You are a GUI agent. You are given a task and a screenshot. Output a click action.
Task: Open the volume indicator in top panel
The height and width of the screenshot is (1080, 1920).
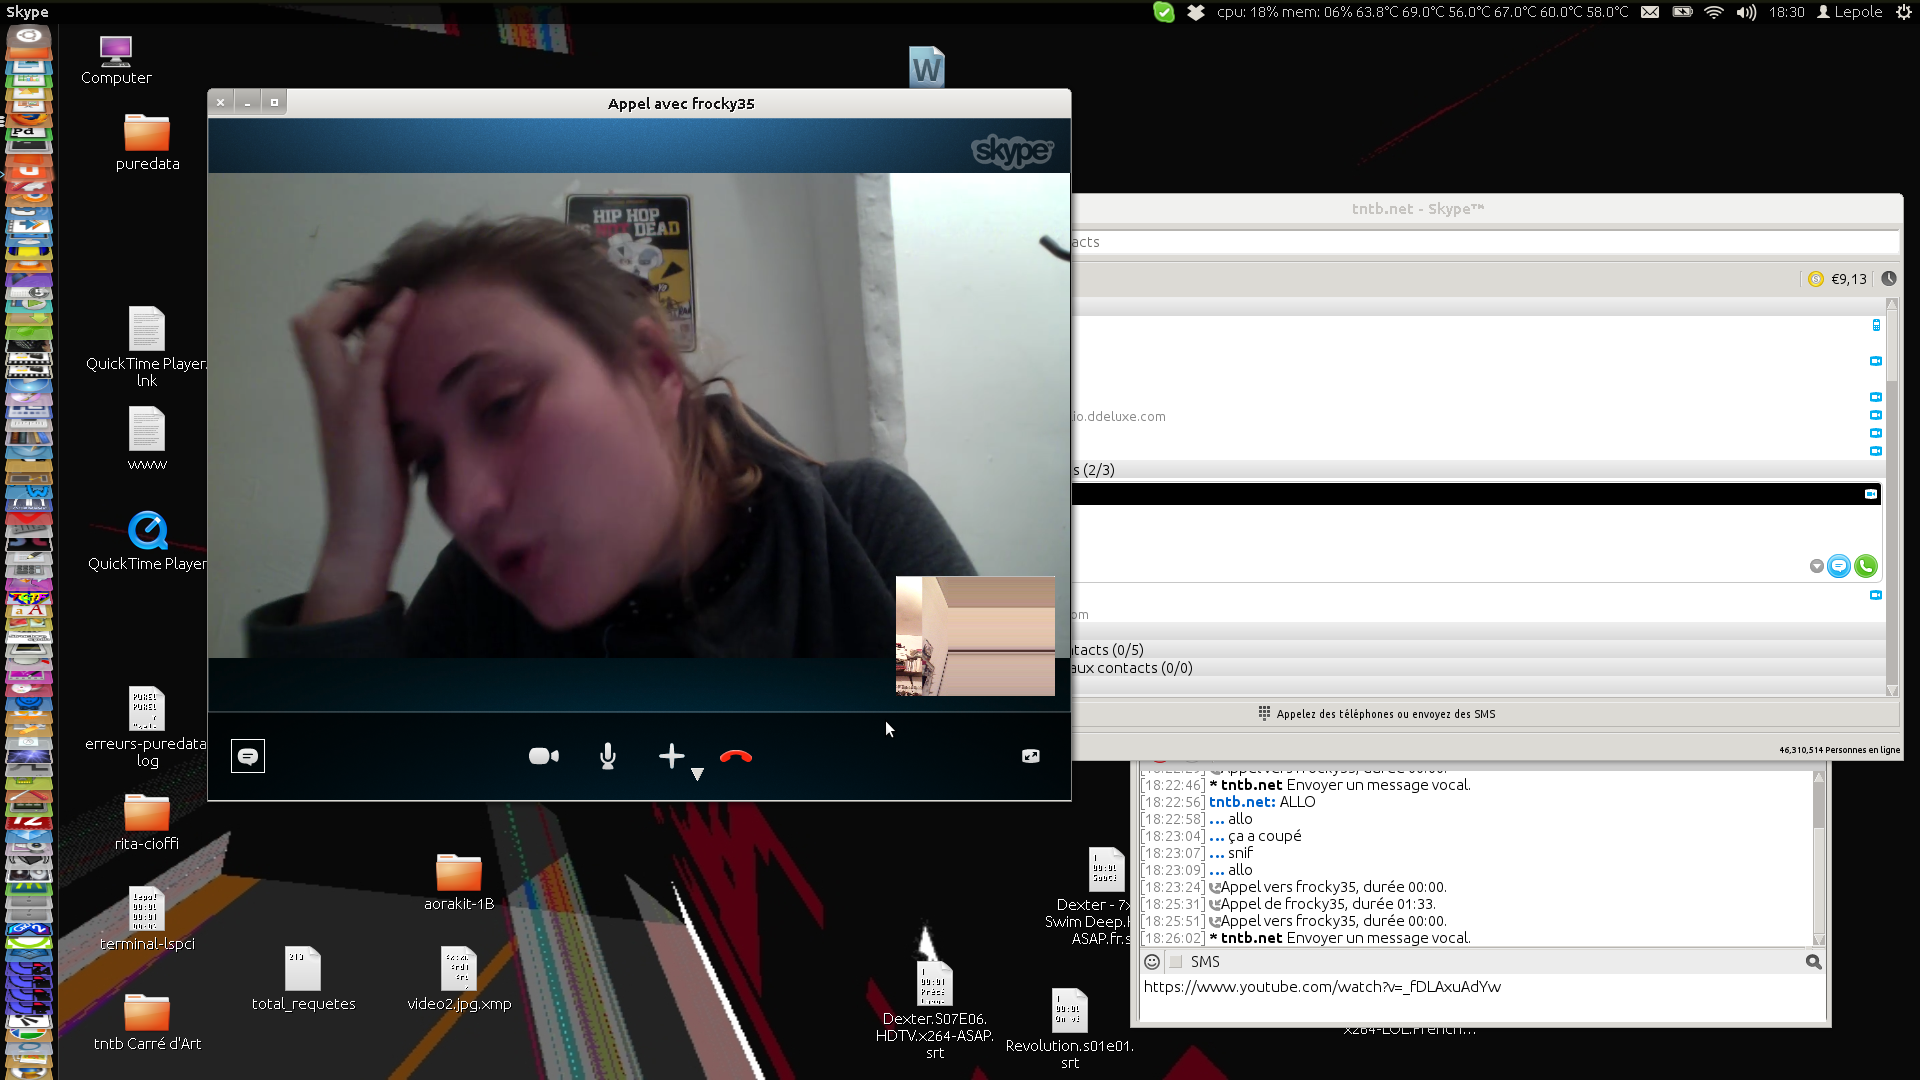click(1746, 12)
